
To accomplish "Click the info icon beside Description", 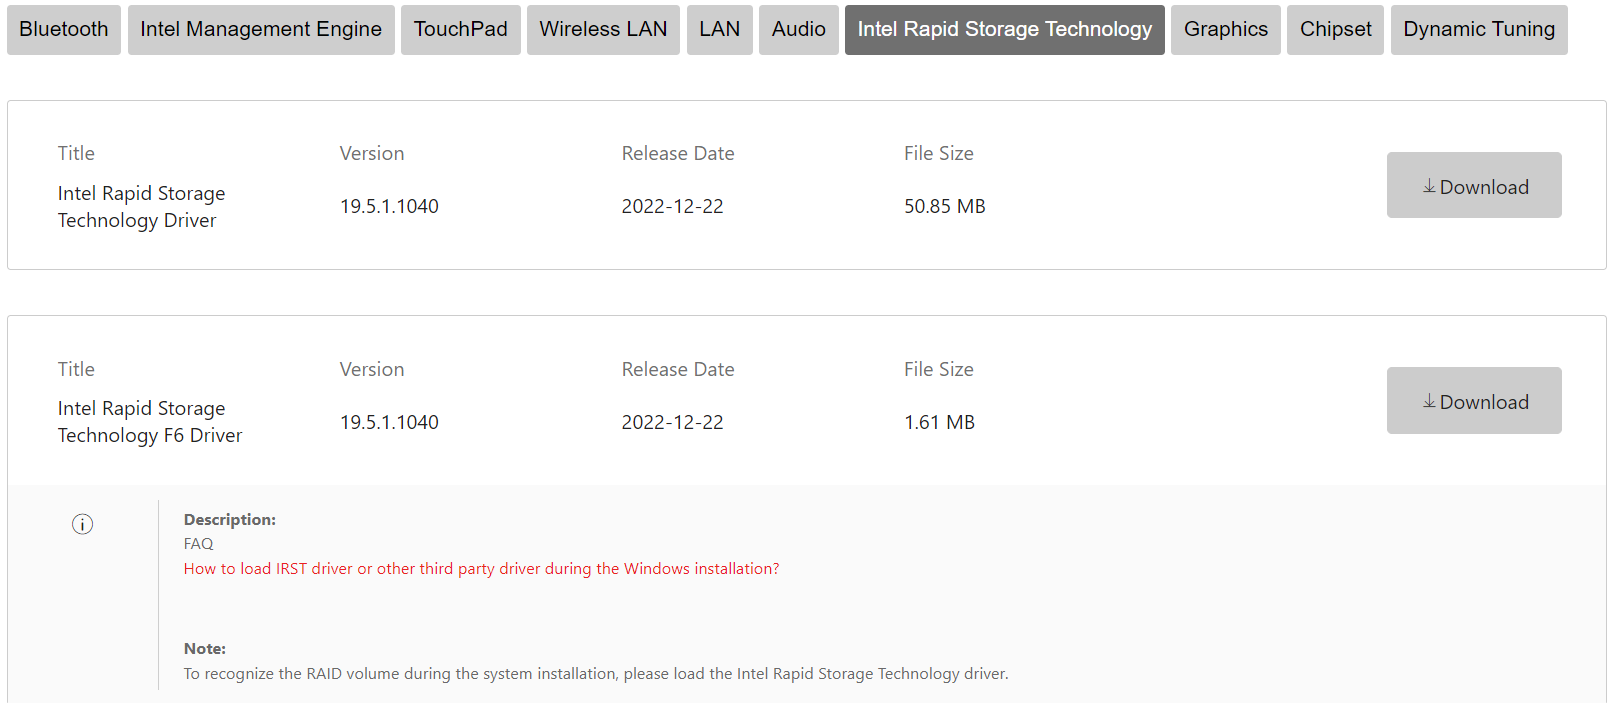I will [x=82, y=524].
